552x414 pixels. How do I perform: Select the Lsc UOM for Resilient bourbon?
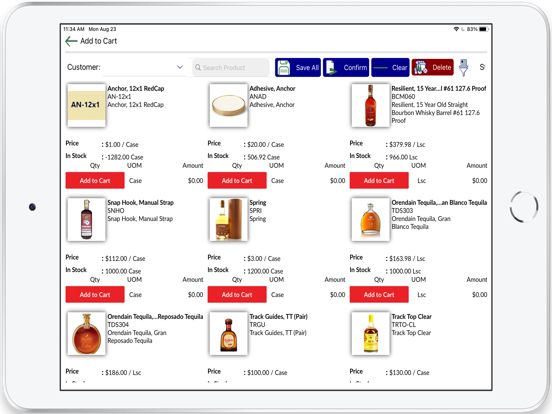(421, 181)
